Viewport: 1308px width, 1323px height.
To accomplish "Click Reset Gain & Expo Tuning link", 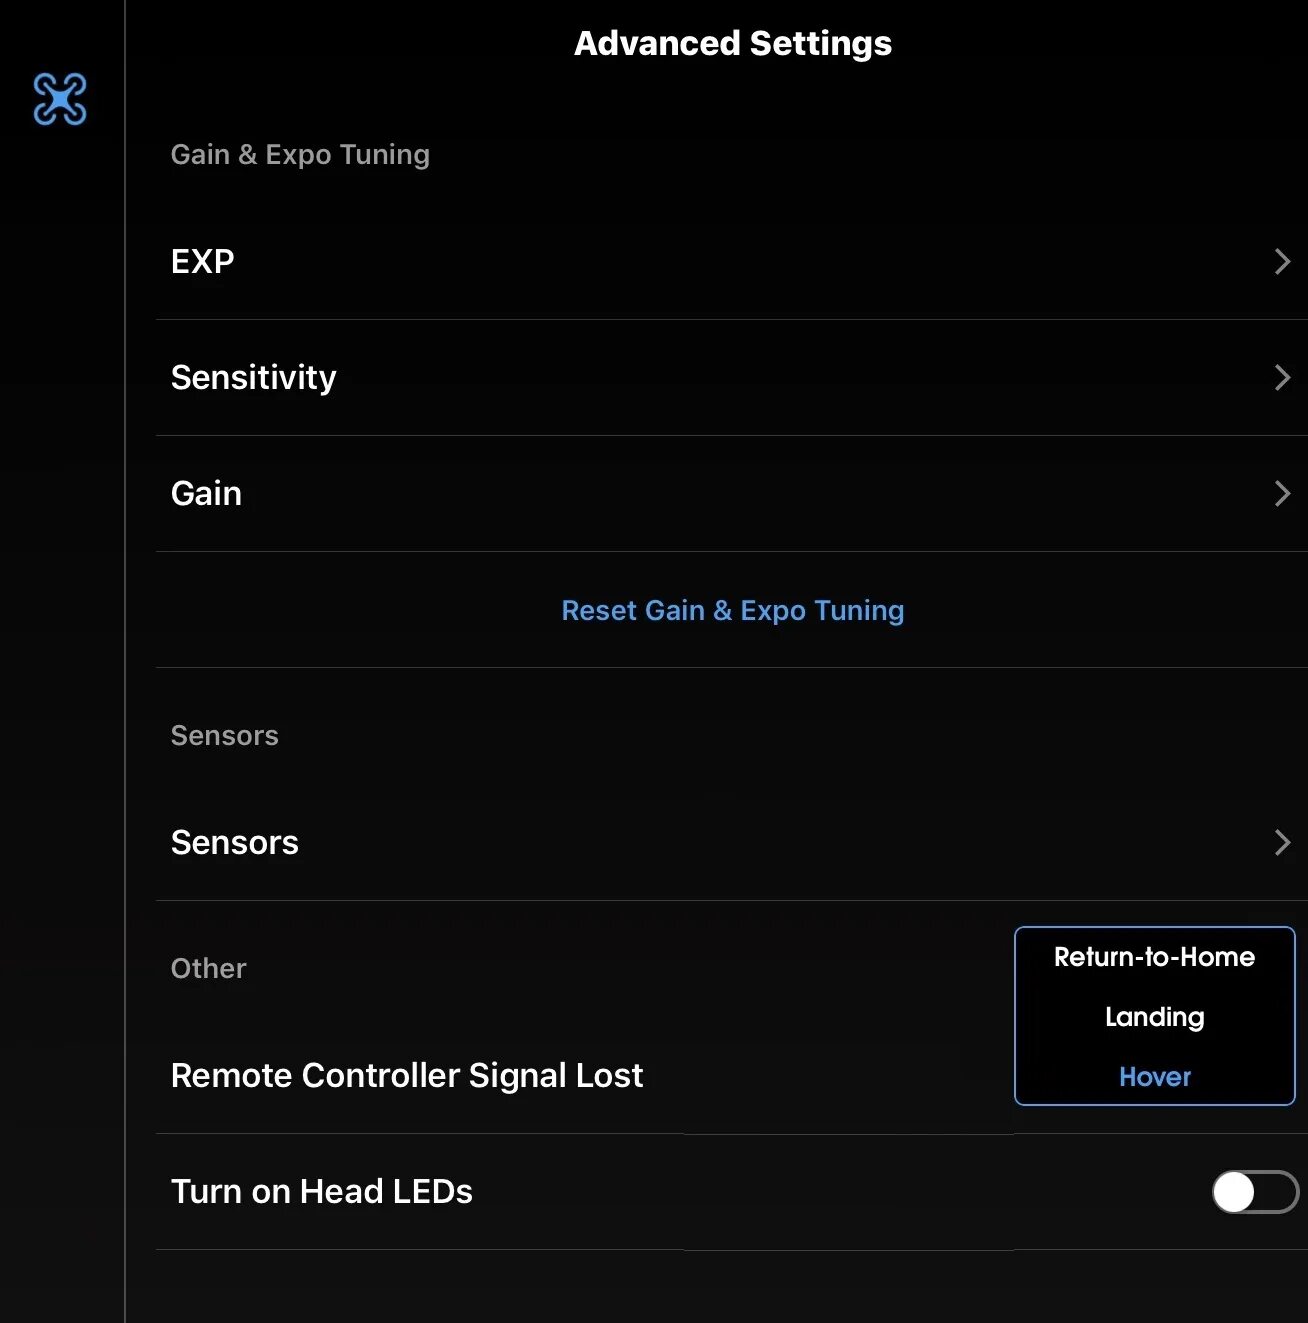I will coord(732,610).
